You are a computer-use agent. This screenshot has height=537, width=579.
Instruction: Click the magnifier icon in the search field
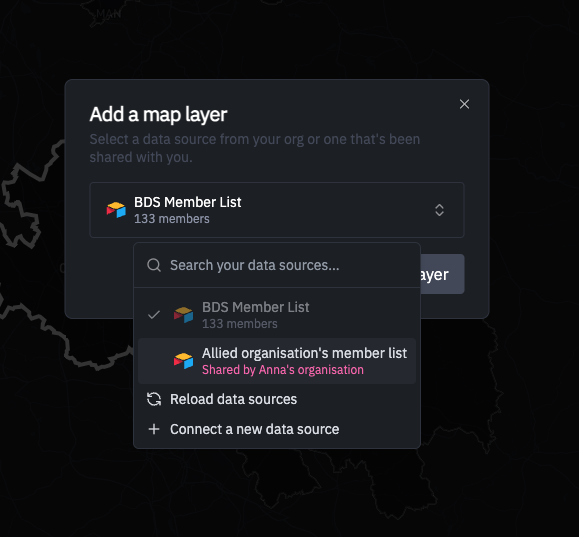(154, 265)
